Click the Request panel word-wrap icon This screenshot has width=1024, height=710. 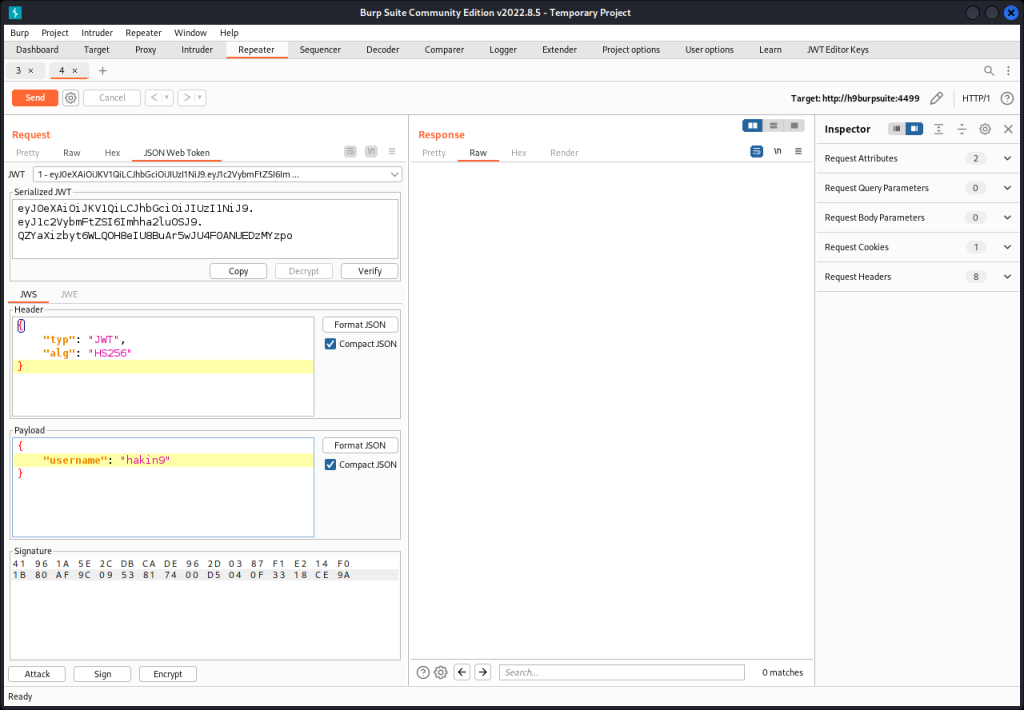point(351,152)
